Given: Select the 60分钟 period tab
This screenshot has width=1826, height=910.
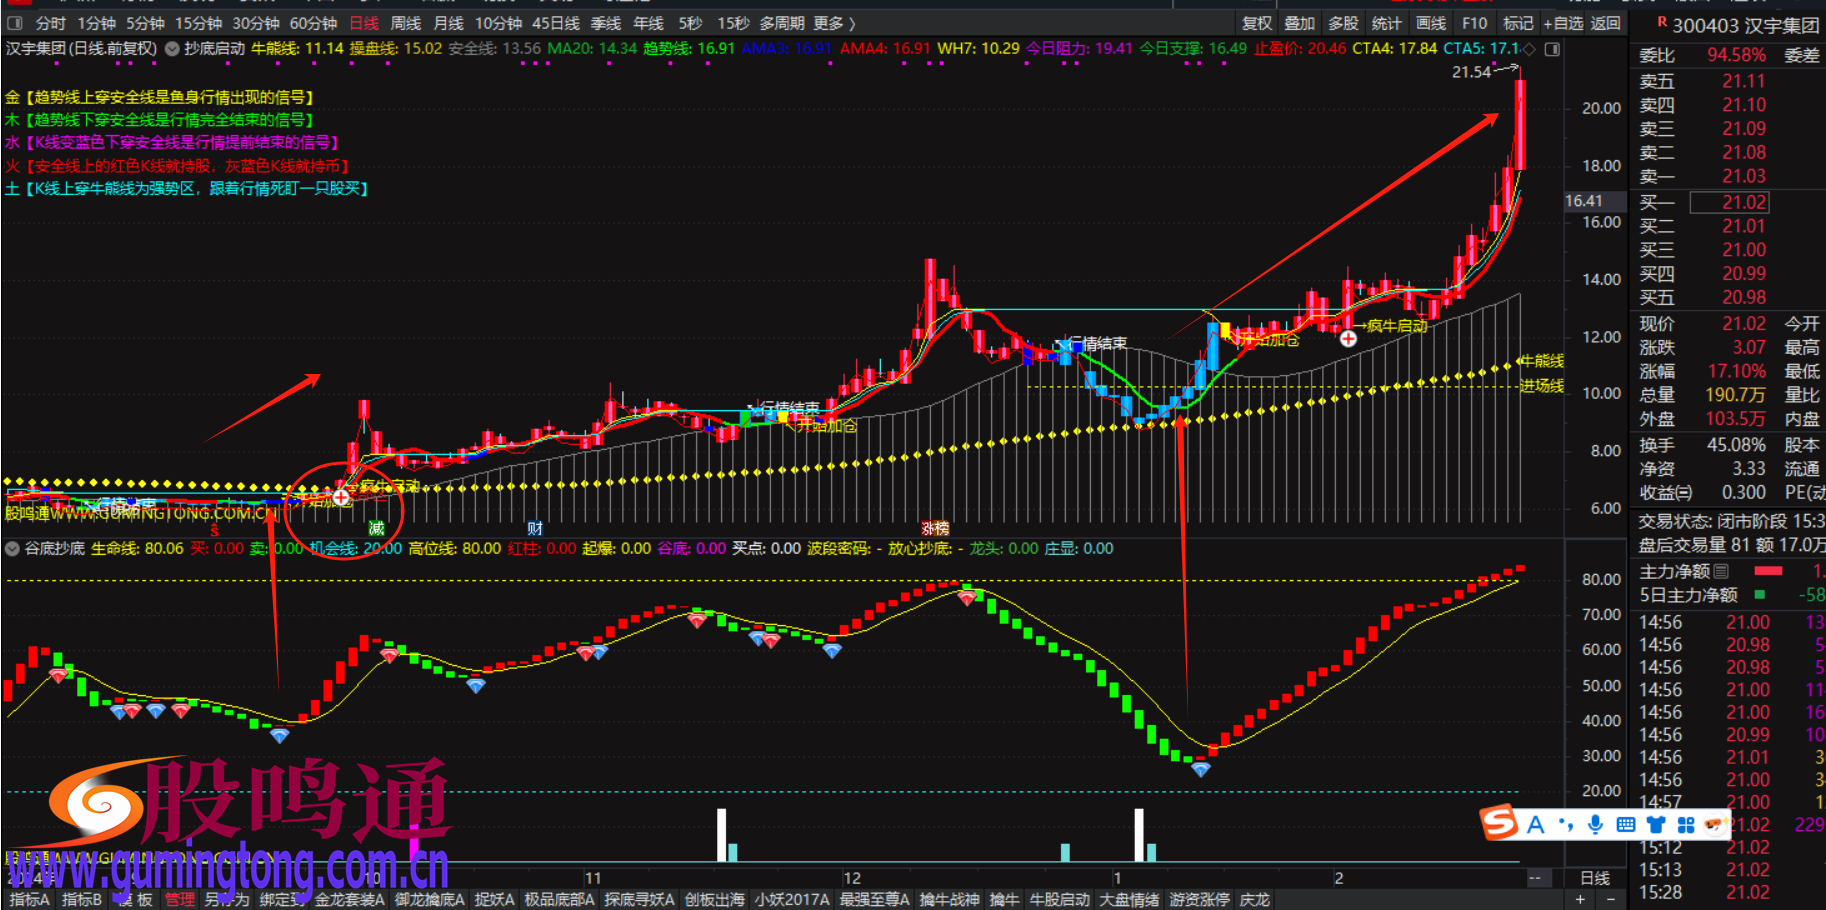Looking at the screenshot, I should pos(313,23).
